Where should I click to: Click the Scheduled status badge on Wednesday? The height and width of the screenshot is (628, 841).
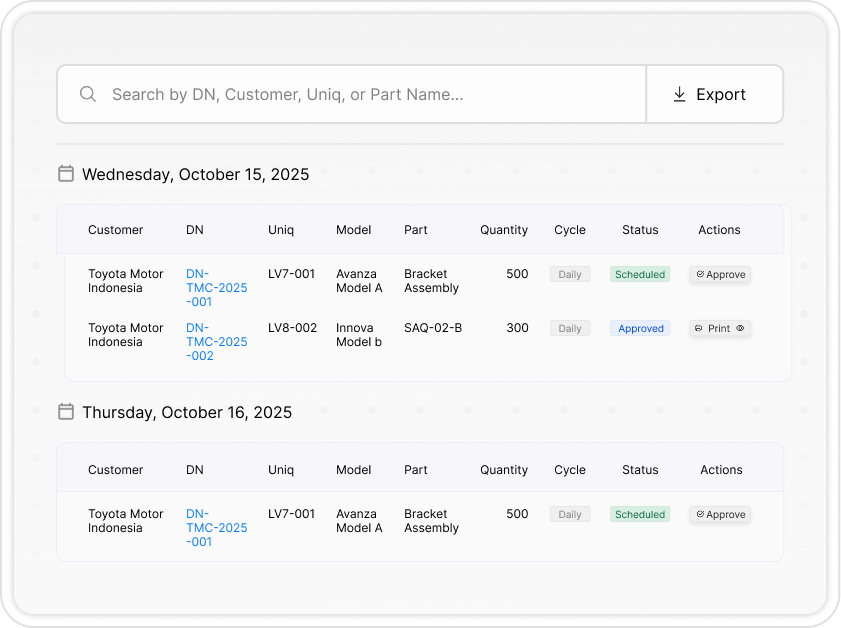[x=640, y=274]
